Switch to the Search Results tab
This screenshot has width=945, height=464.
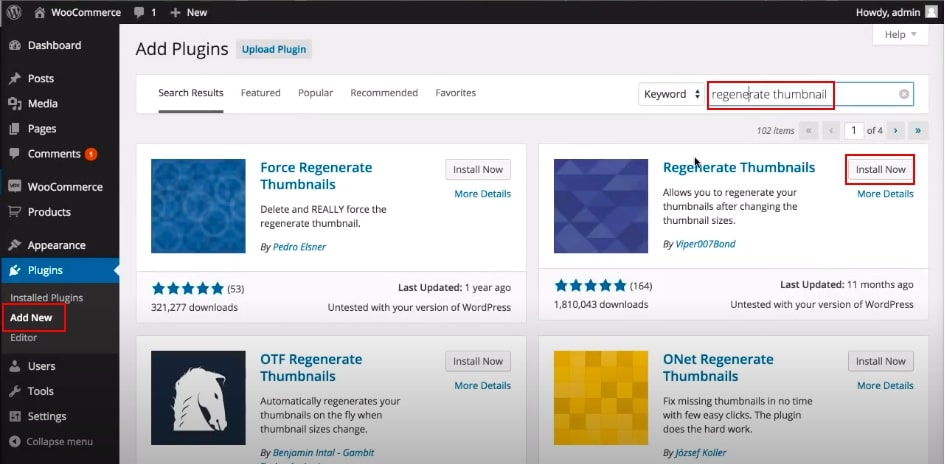pyautogui.click(x=191, y=93)
